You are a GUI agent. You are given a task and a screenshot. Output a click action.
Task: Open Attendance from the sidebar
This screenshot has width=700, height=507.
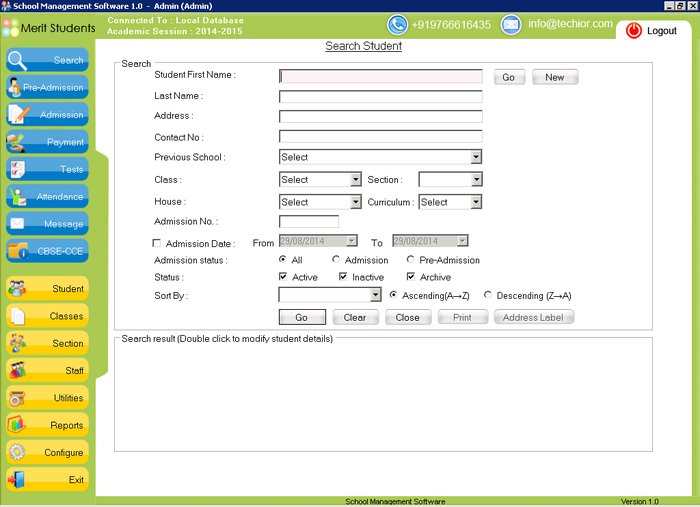20,197
